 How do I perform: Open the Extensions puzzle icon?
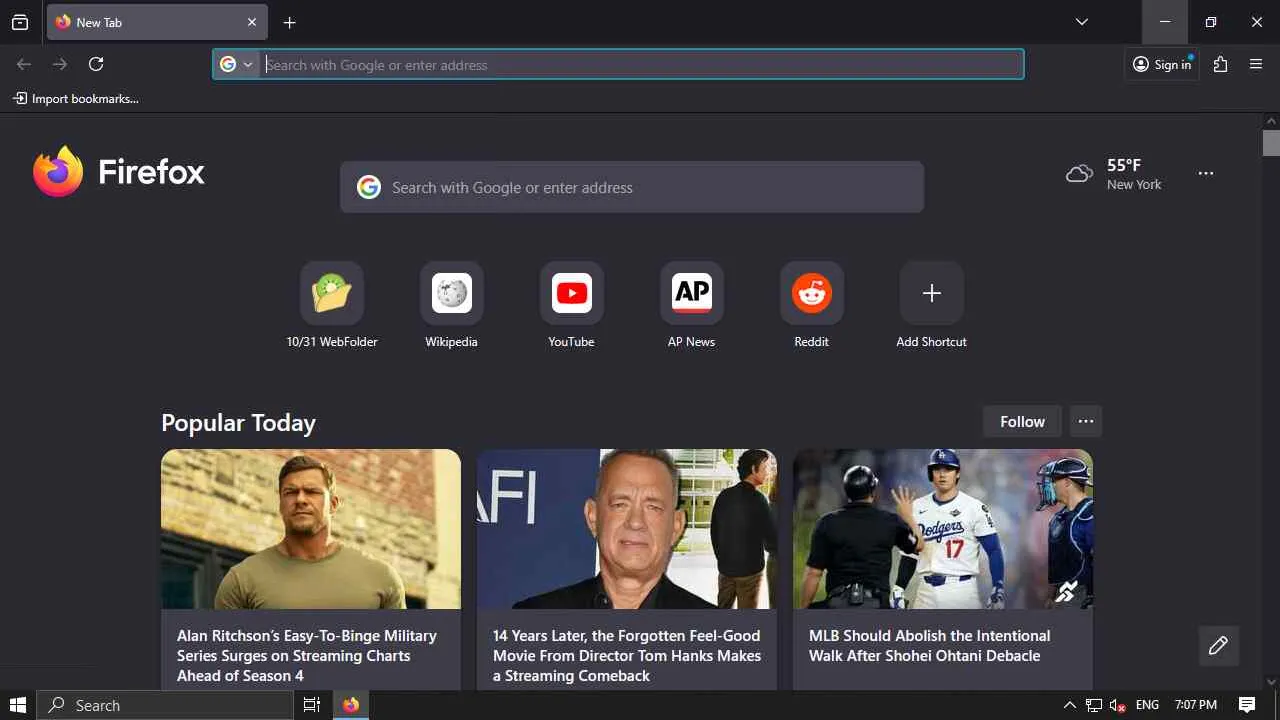point(1220,64)
